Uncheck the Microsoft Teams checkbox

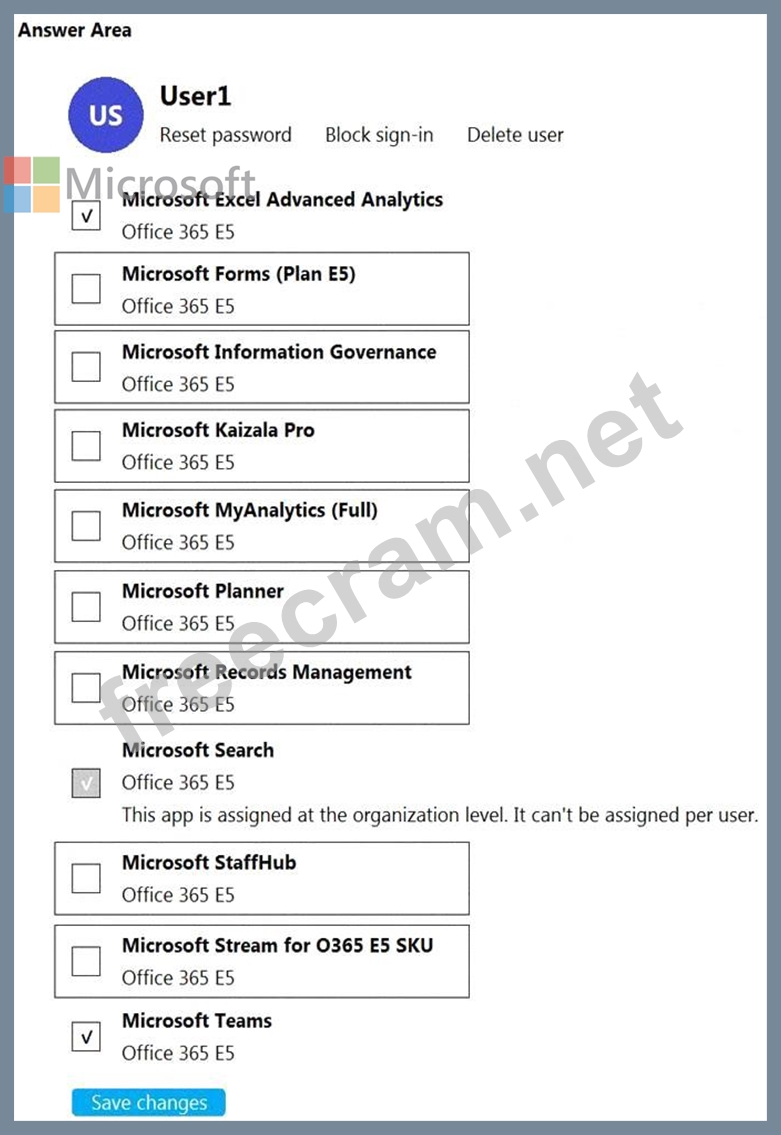tap(86, 1037)
